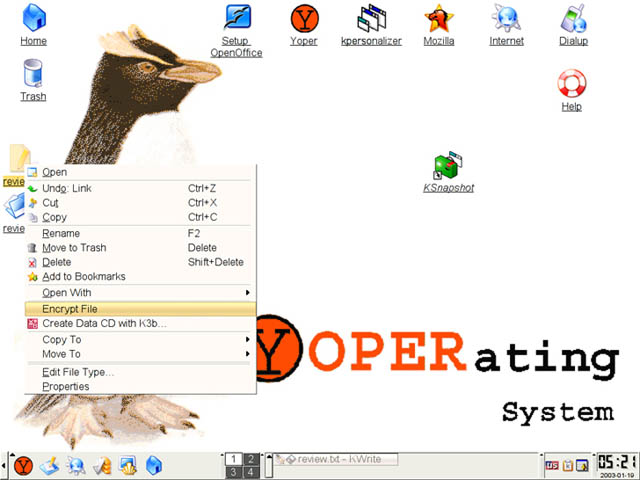
Task: Click the date 2003-01-19 under the clock
Action: (x=618, y=476)
